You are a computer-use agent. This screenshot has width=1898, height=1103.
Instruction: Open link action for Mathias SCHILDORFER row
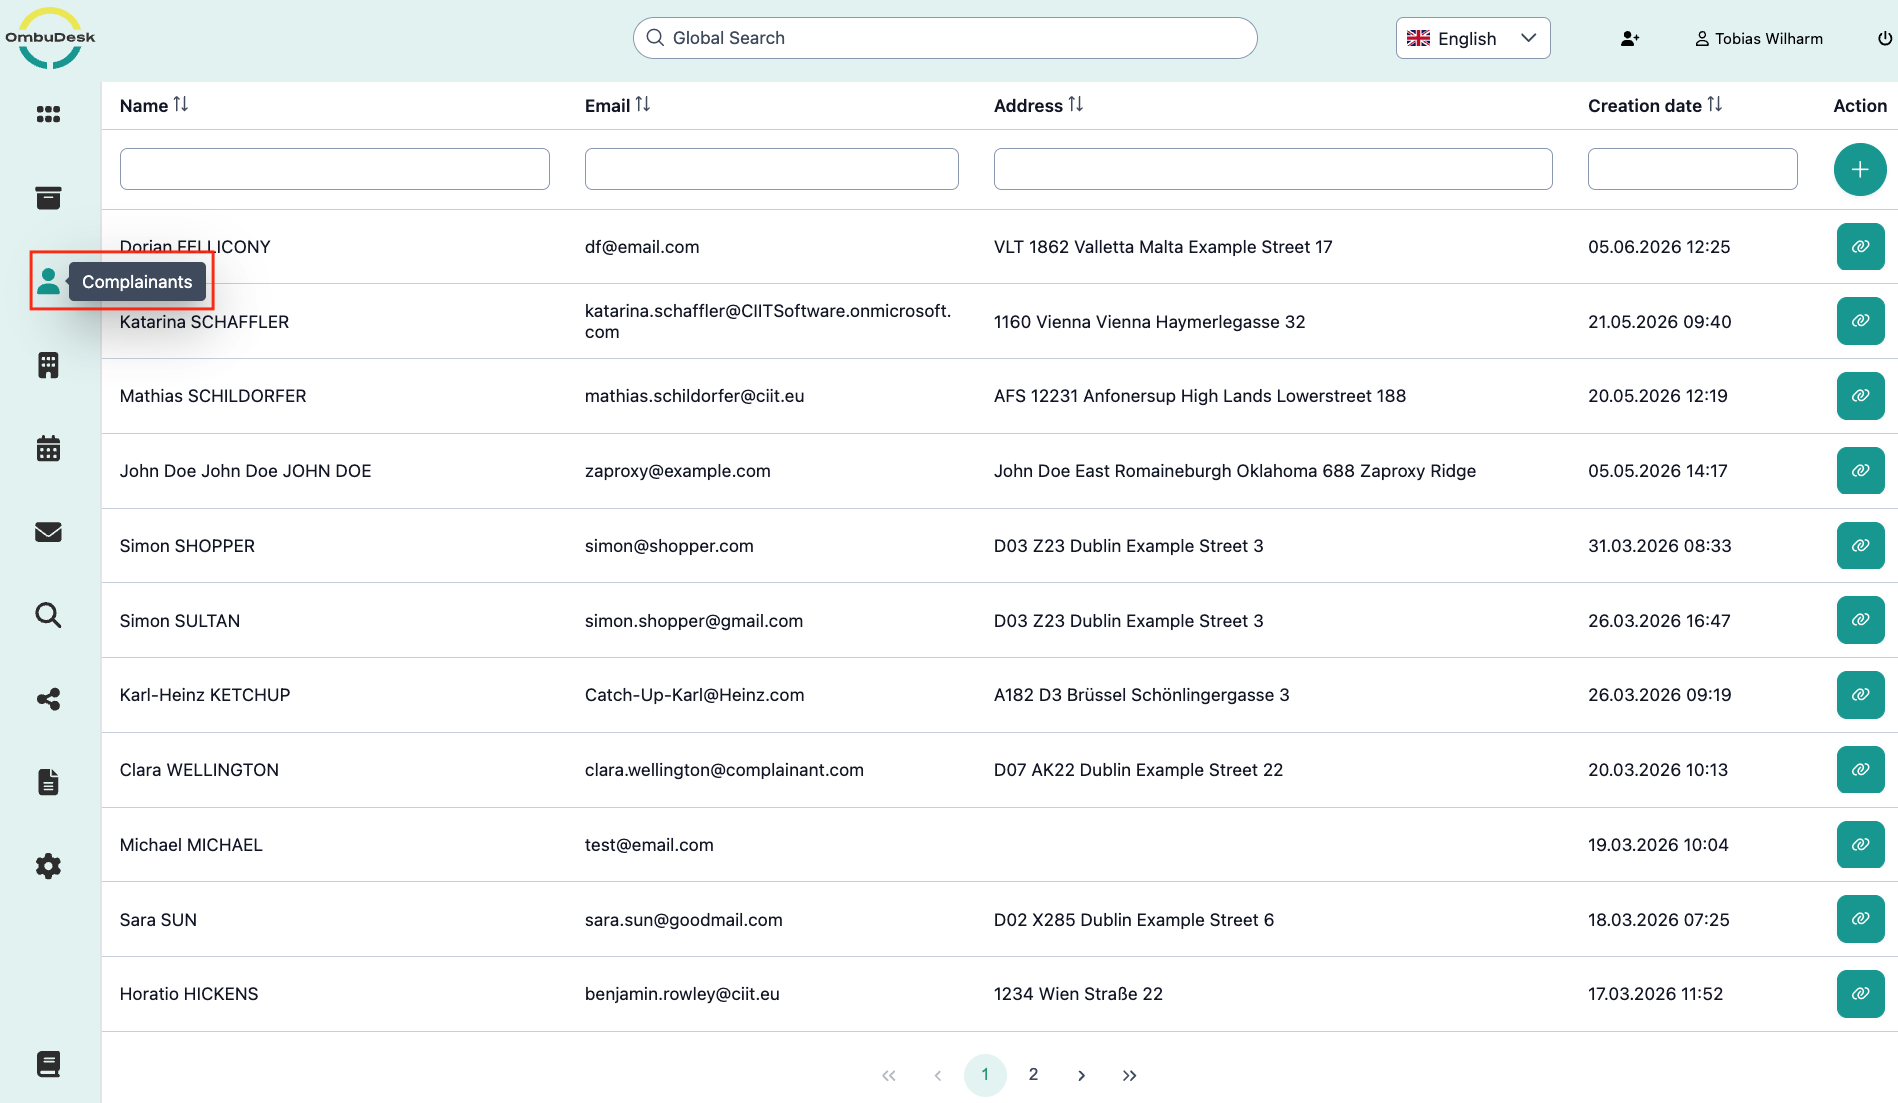[1860, 396]
